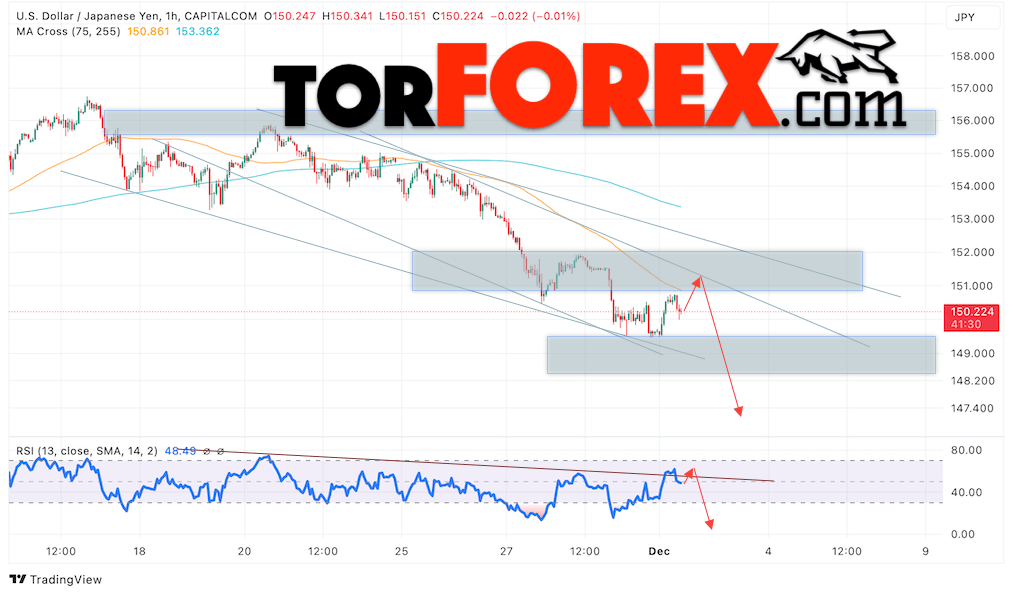The image size is (1013, 595).
Task: Click the 25 date label on time axis
Action: click(x=401, y=551)
